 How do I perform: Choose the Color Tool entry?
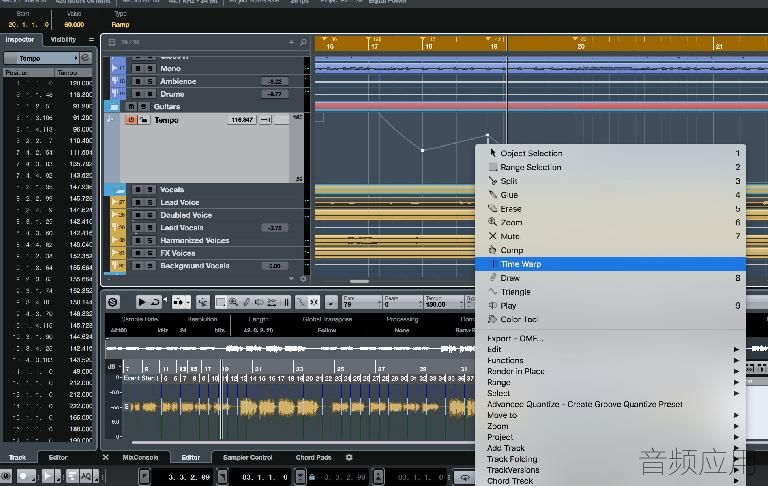point(610,319)
